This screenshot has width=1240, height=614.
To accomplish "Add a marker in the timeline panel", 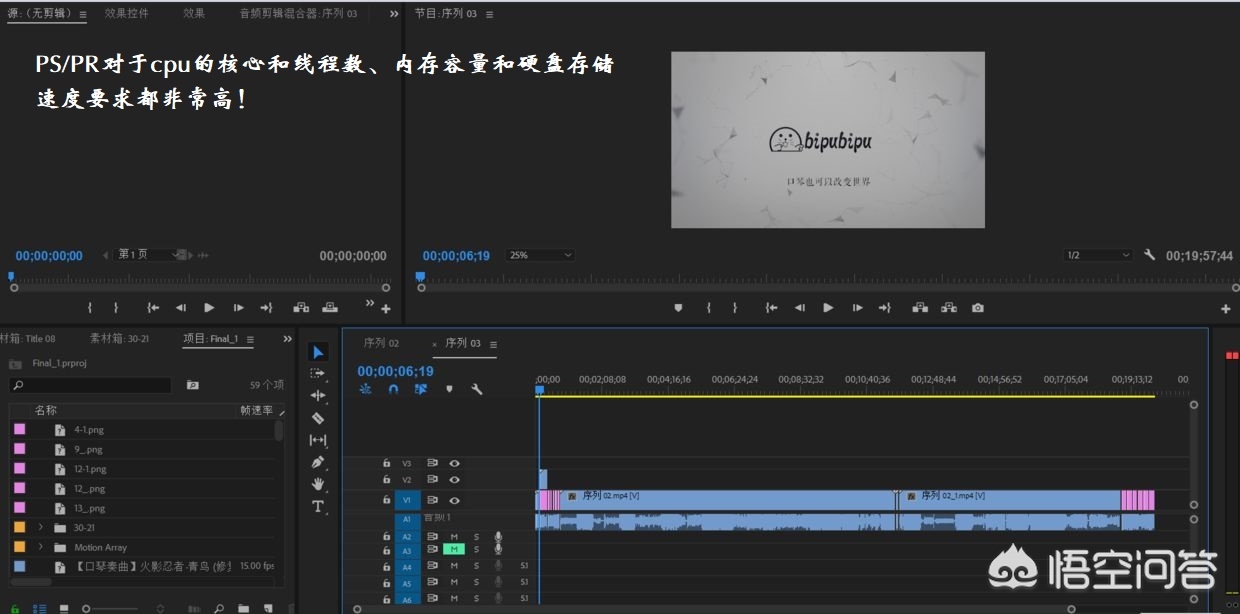I will click(x=449, y=389).
